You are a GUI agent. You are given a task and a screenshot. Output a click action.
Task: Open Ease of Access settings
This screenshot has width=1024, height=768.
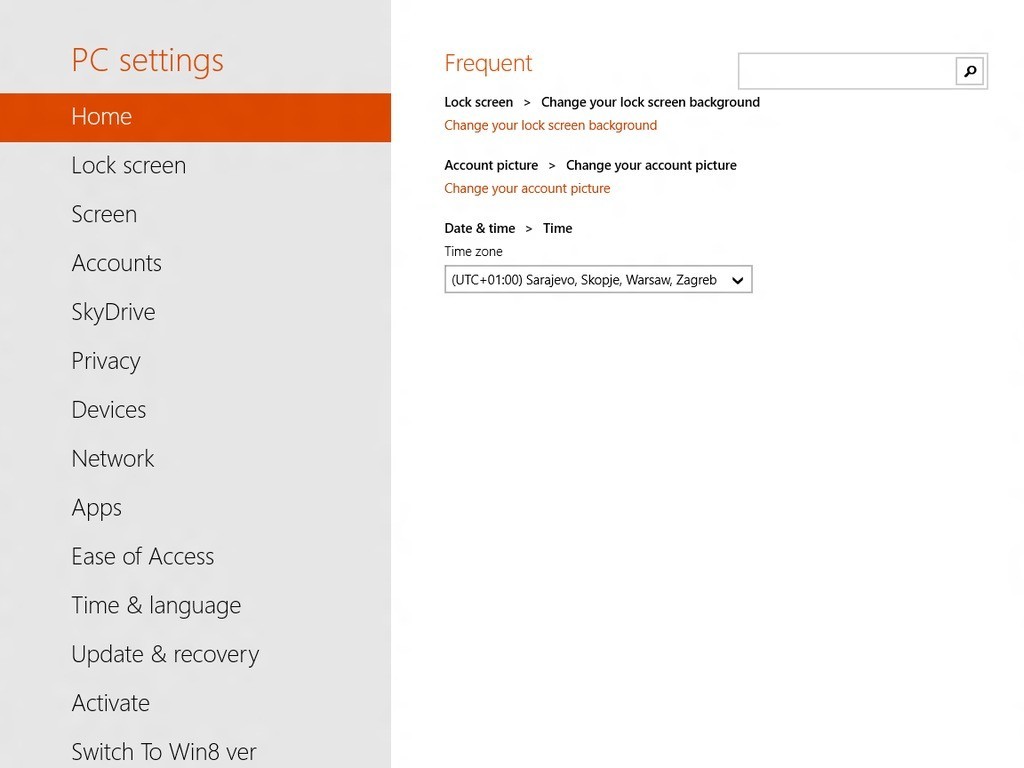point(142,557)
